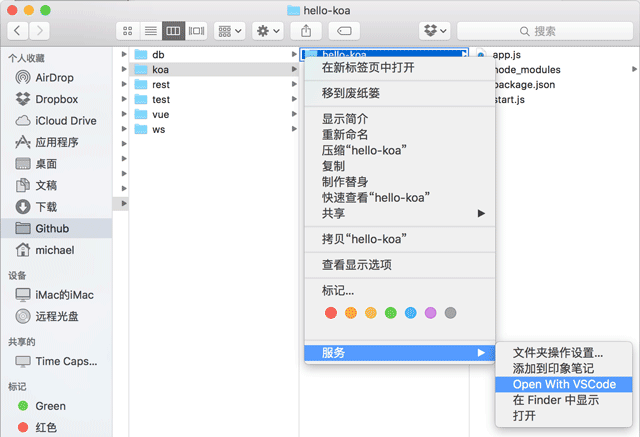Open the gear action menu dropdown

268,31
